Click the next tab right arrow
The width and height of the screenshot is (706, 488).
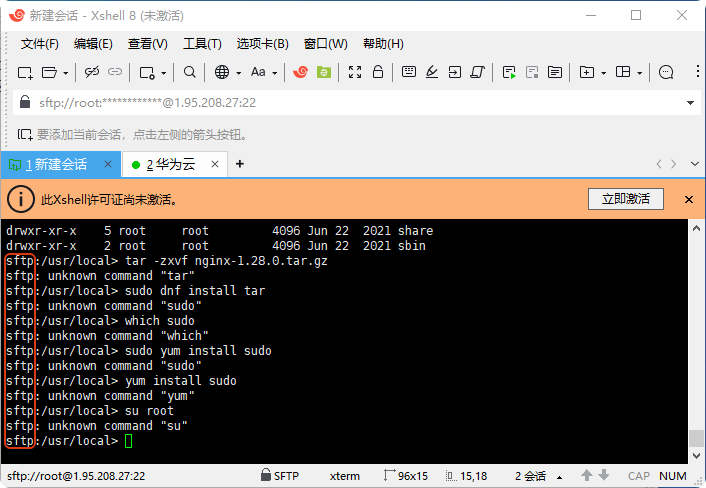pyautogui.click(x=674, y=164)
